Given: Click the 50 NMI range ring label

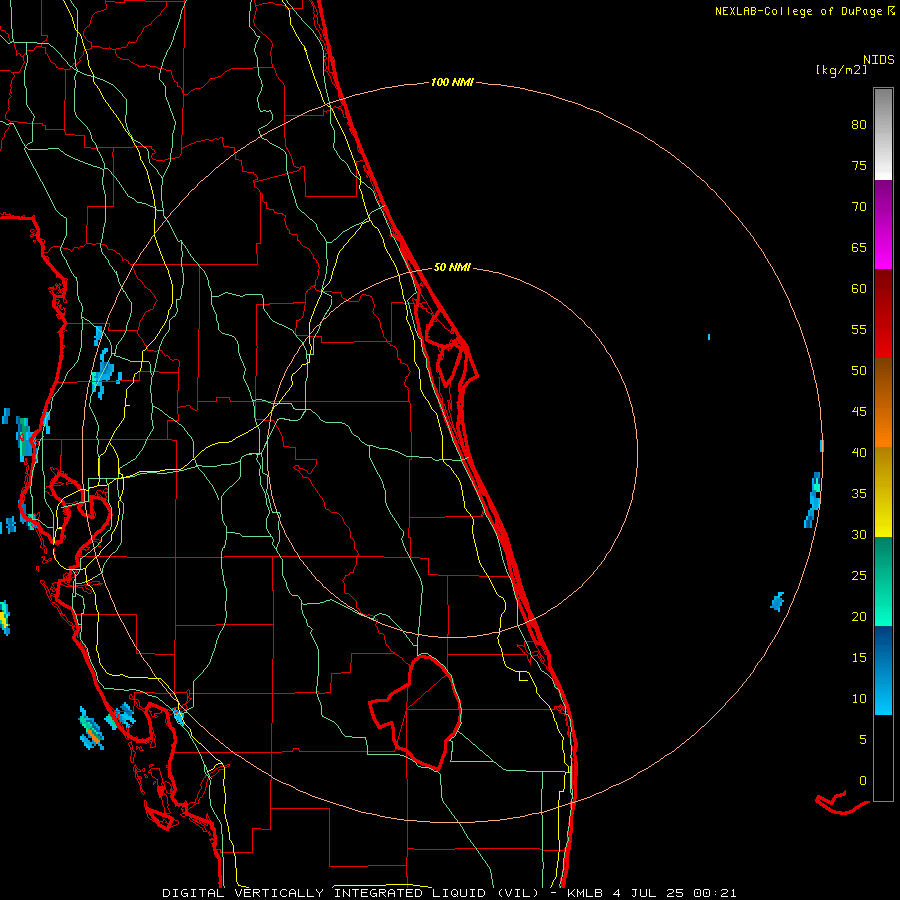Looking at the screenshot, I should point(452,267).
